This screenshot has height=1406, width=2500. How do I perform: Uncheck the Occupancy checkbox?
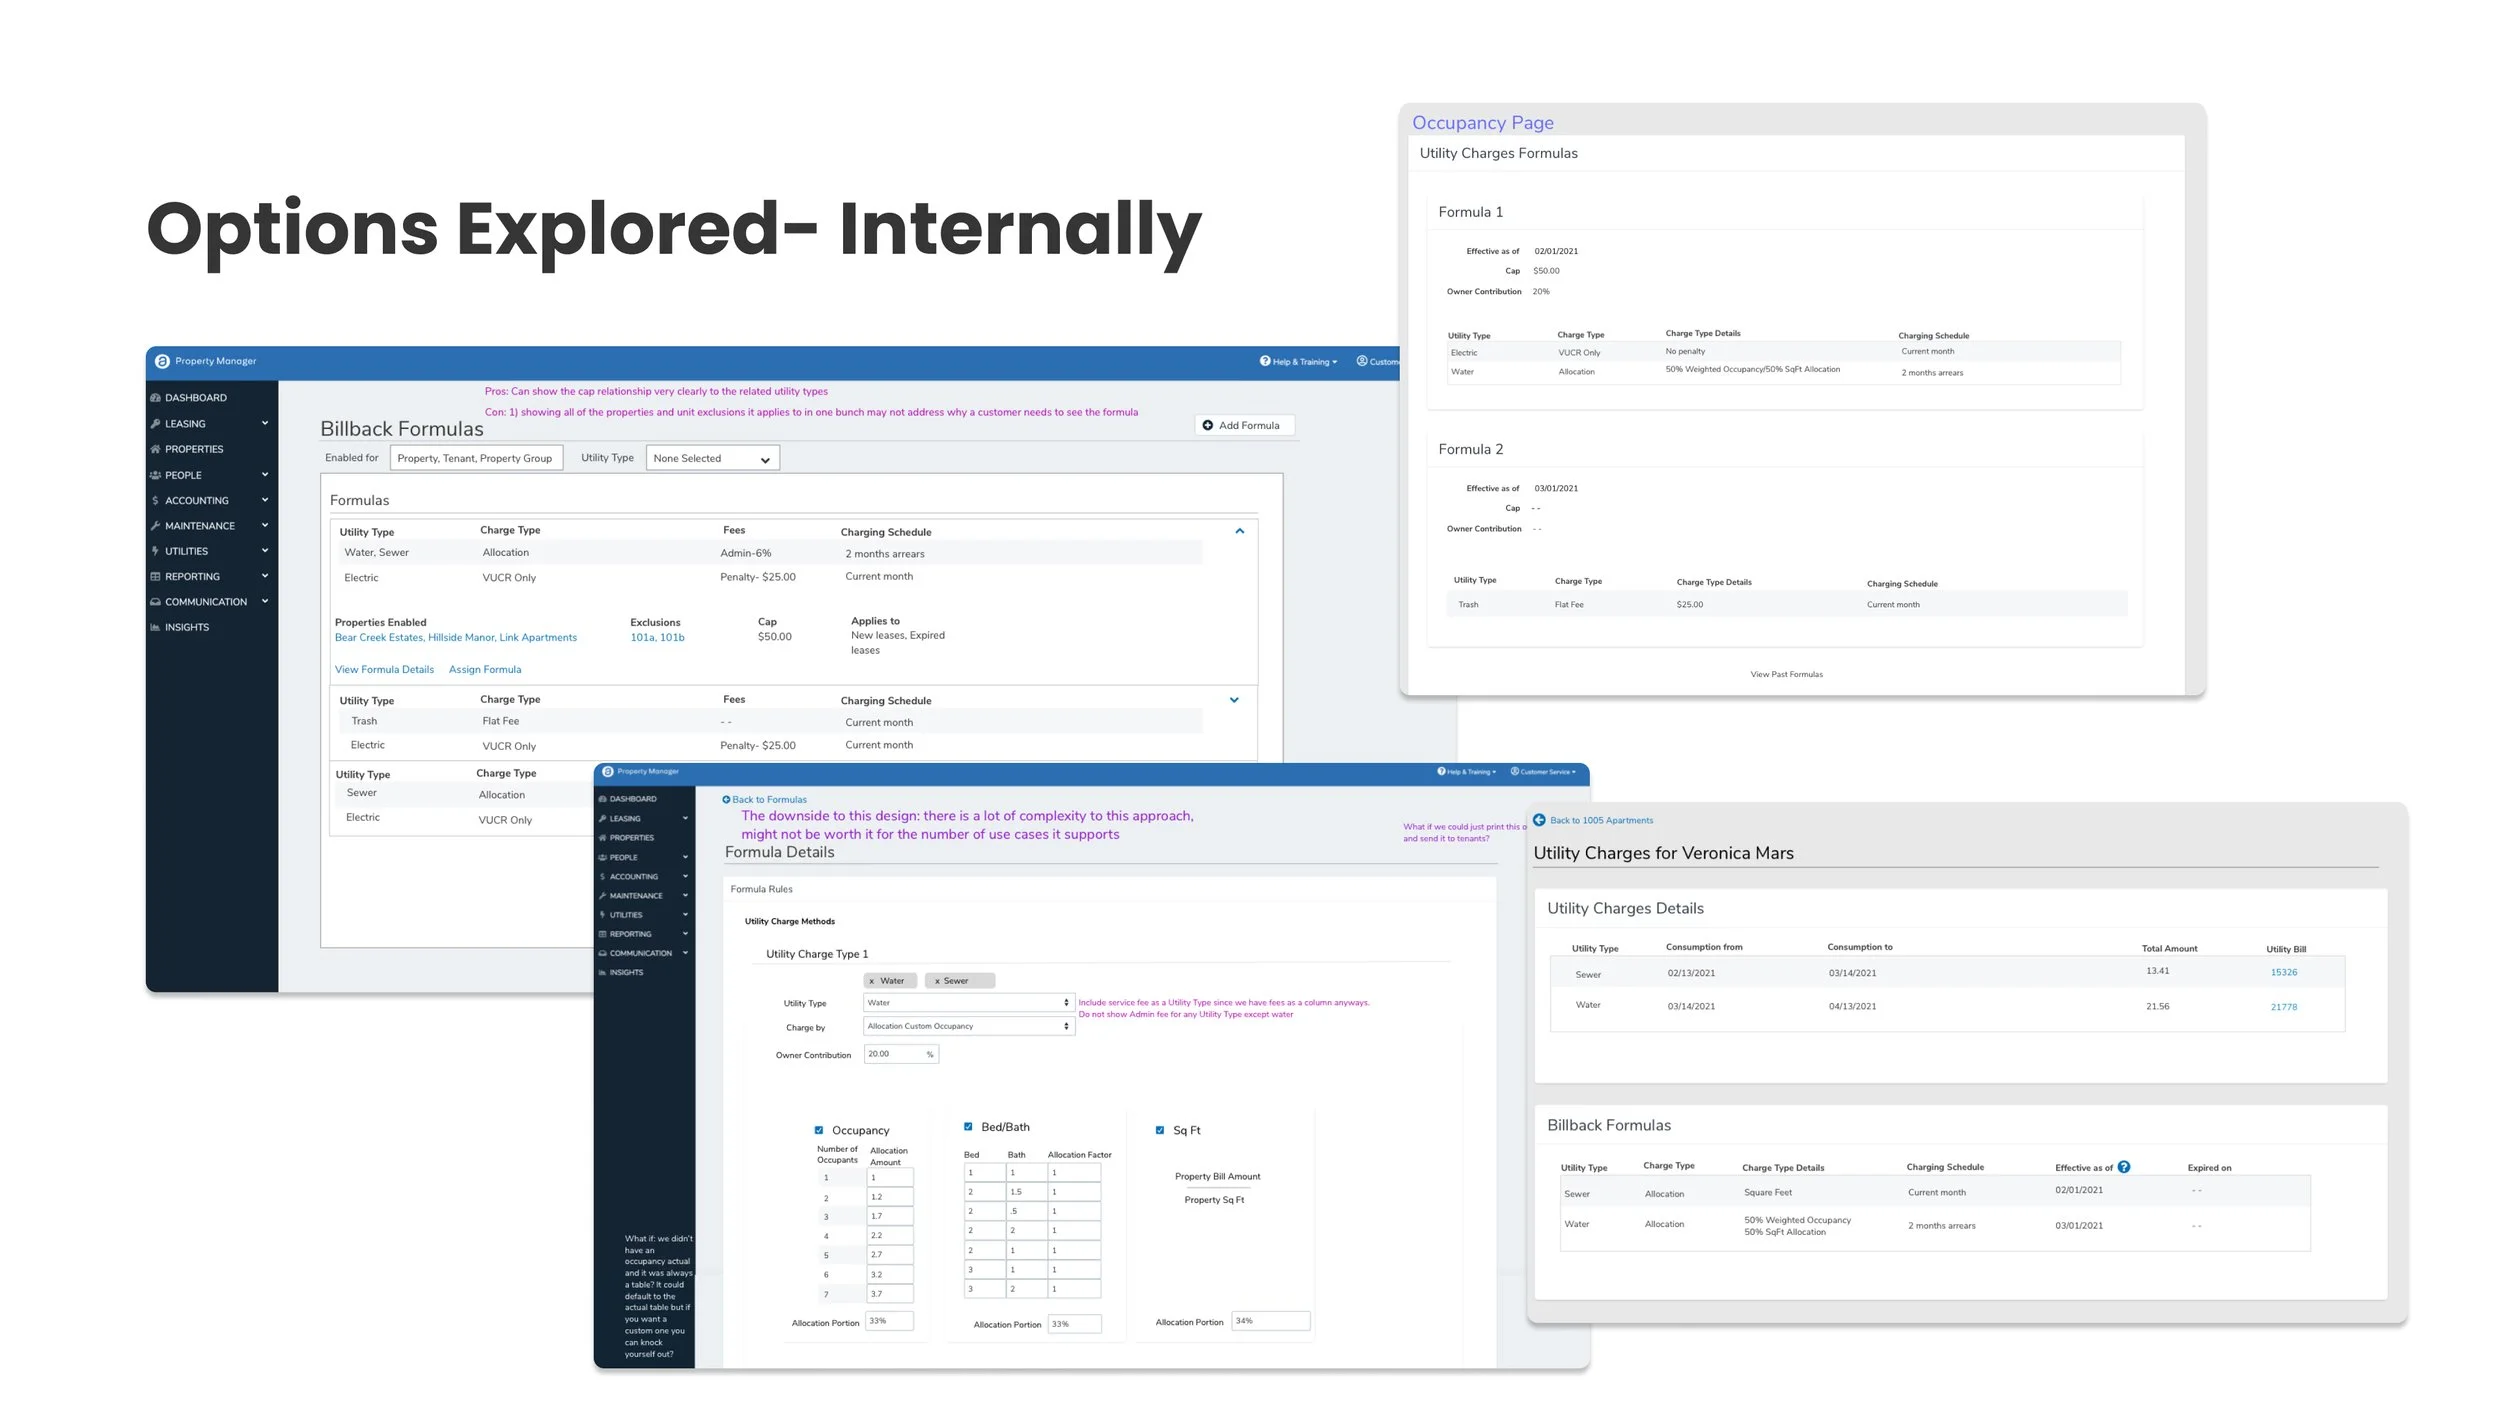[x=819, y=1130]
